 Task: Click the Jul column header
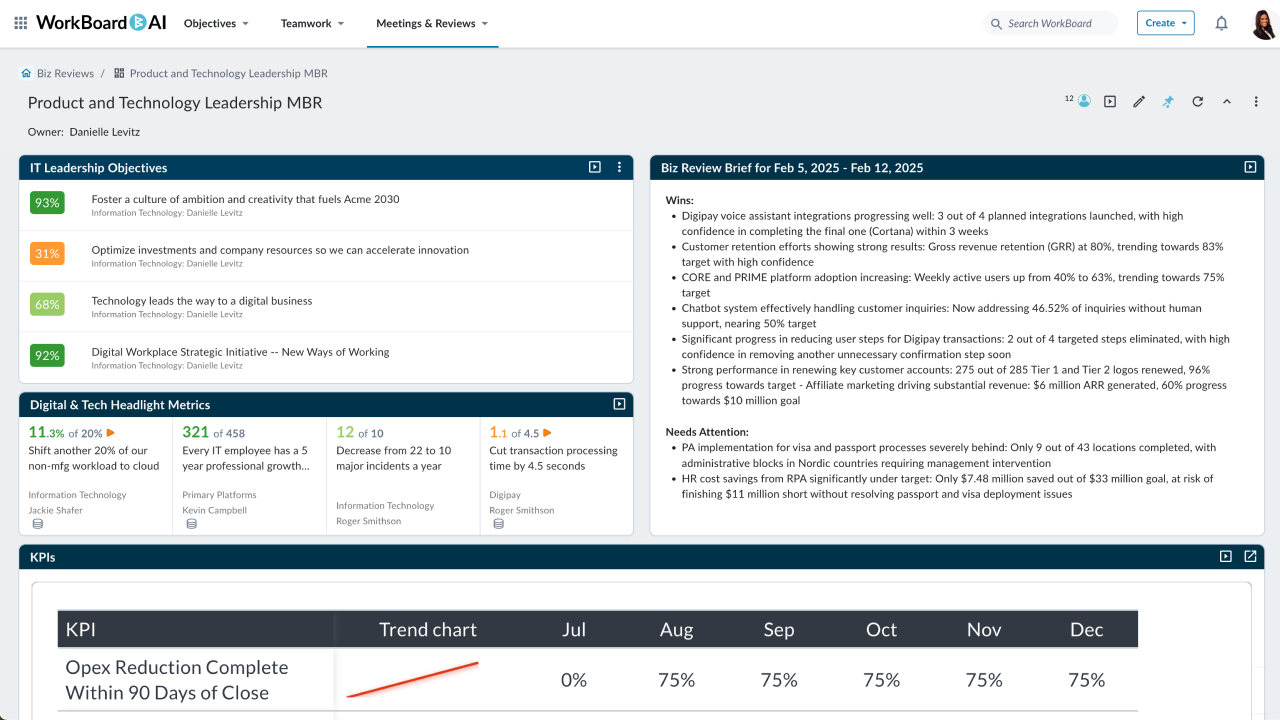(x=574, y=630)
